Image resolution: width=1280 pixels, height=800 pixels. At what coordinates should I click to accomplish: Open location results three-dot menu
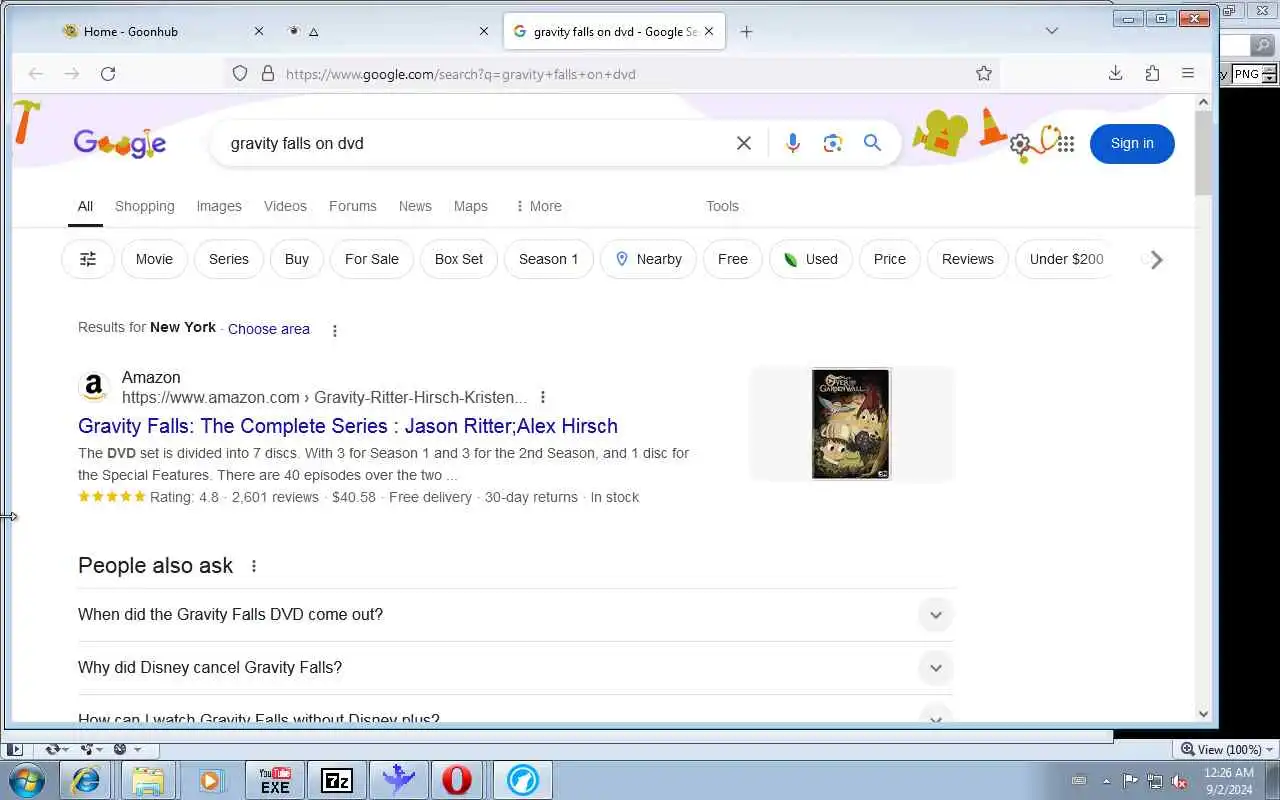tap(335, 330)
